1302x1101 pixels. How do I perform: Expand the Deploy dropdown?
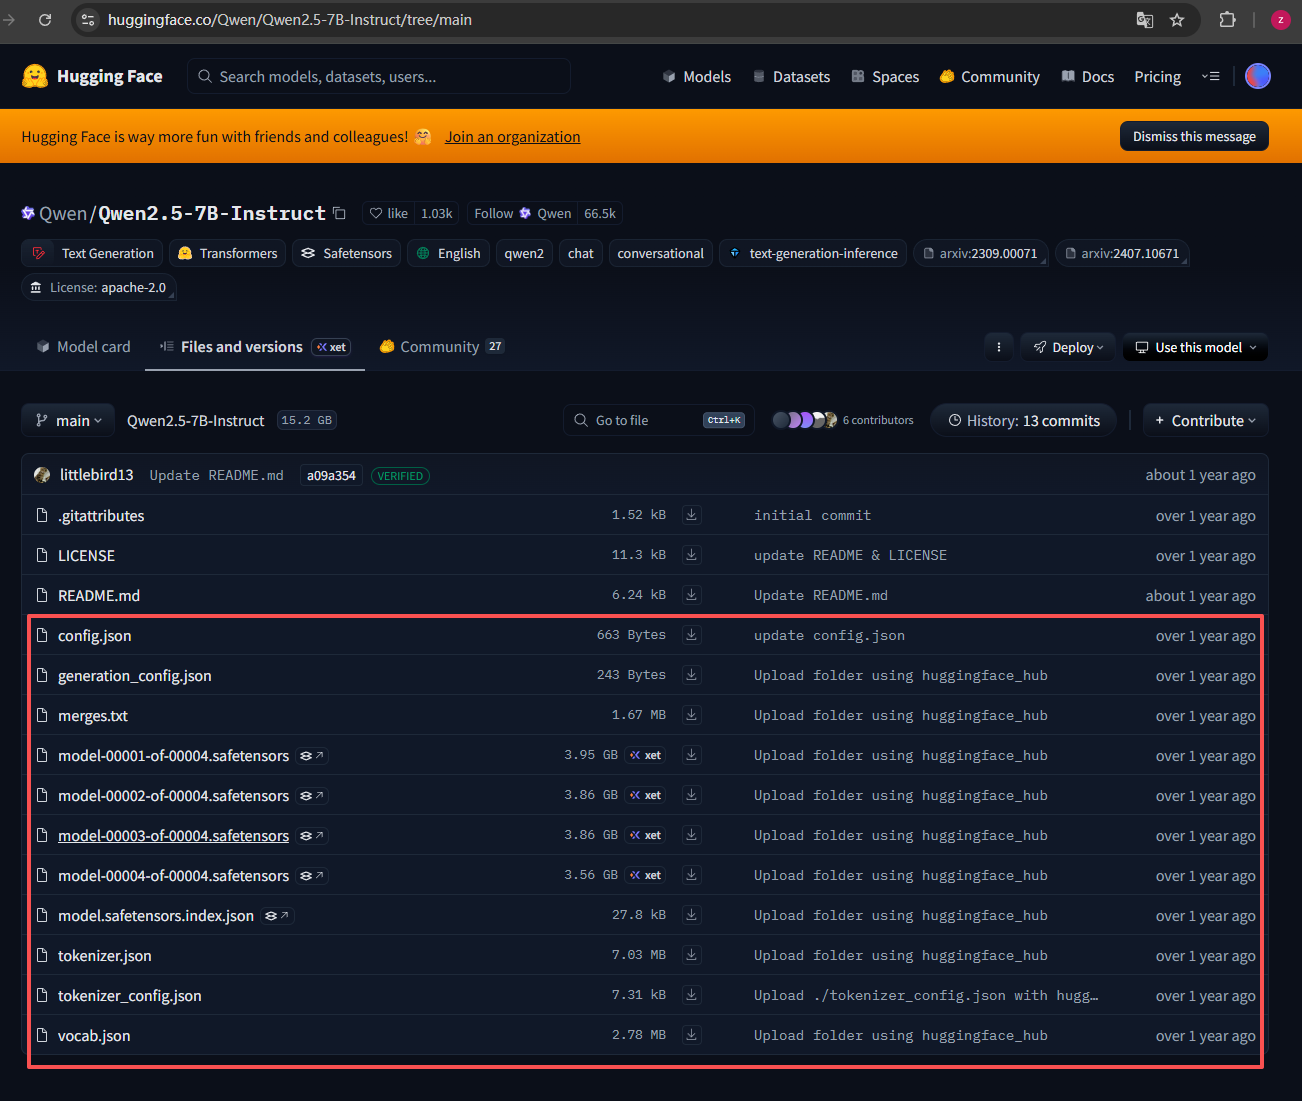tap(1068, 347)
